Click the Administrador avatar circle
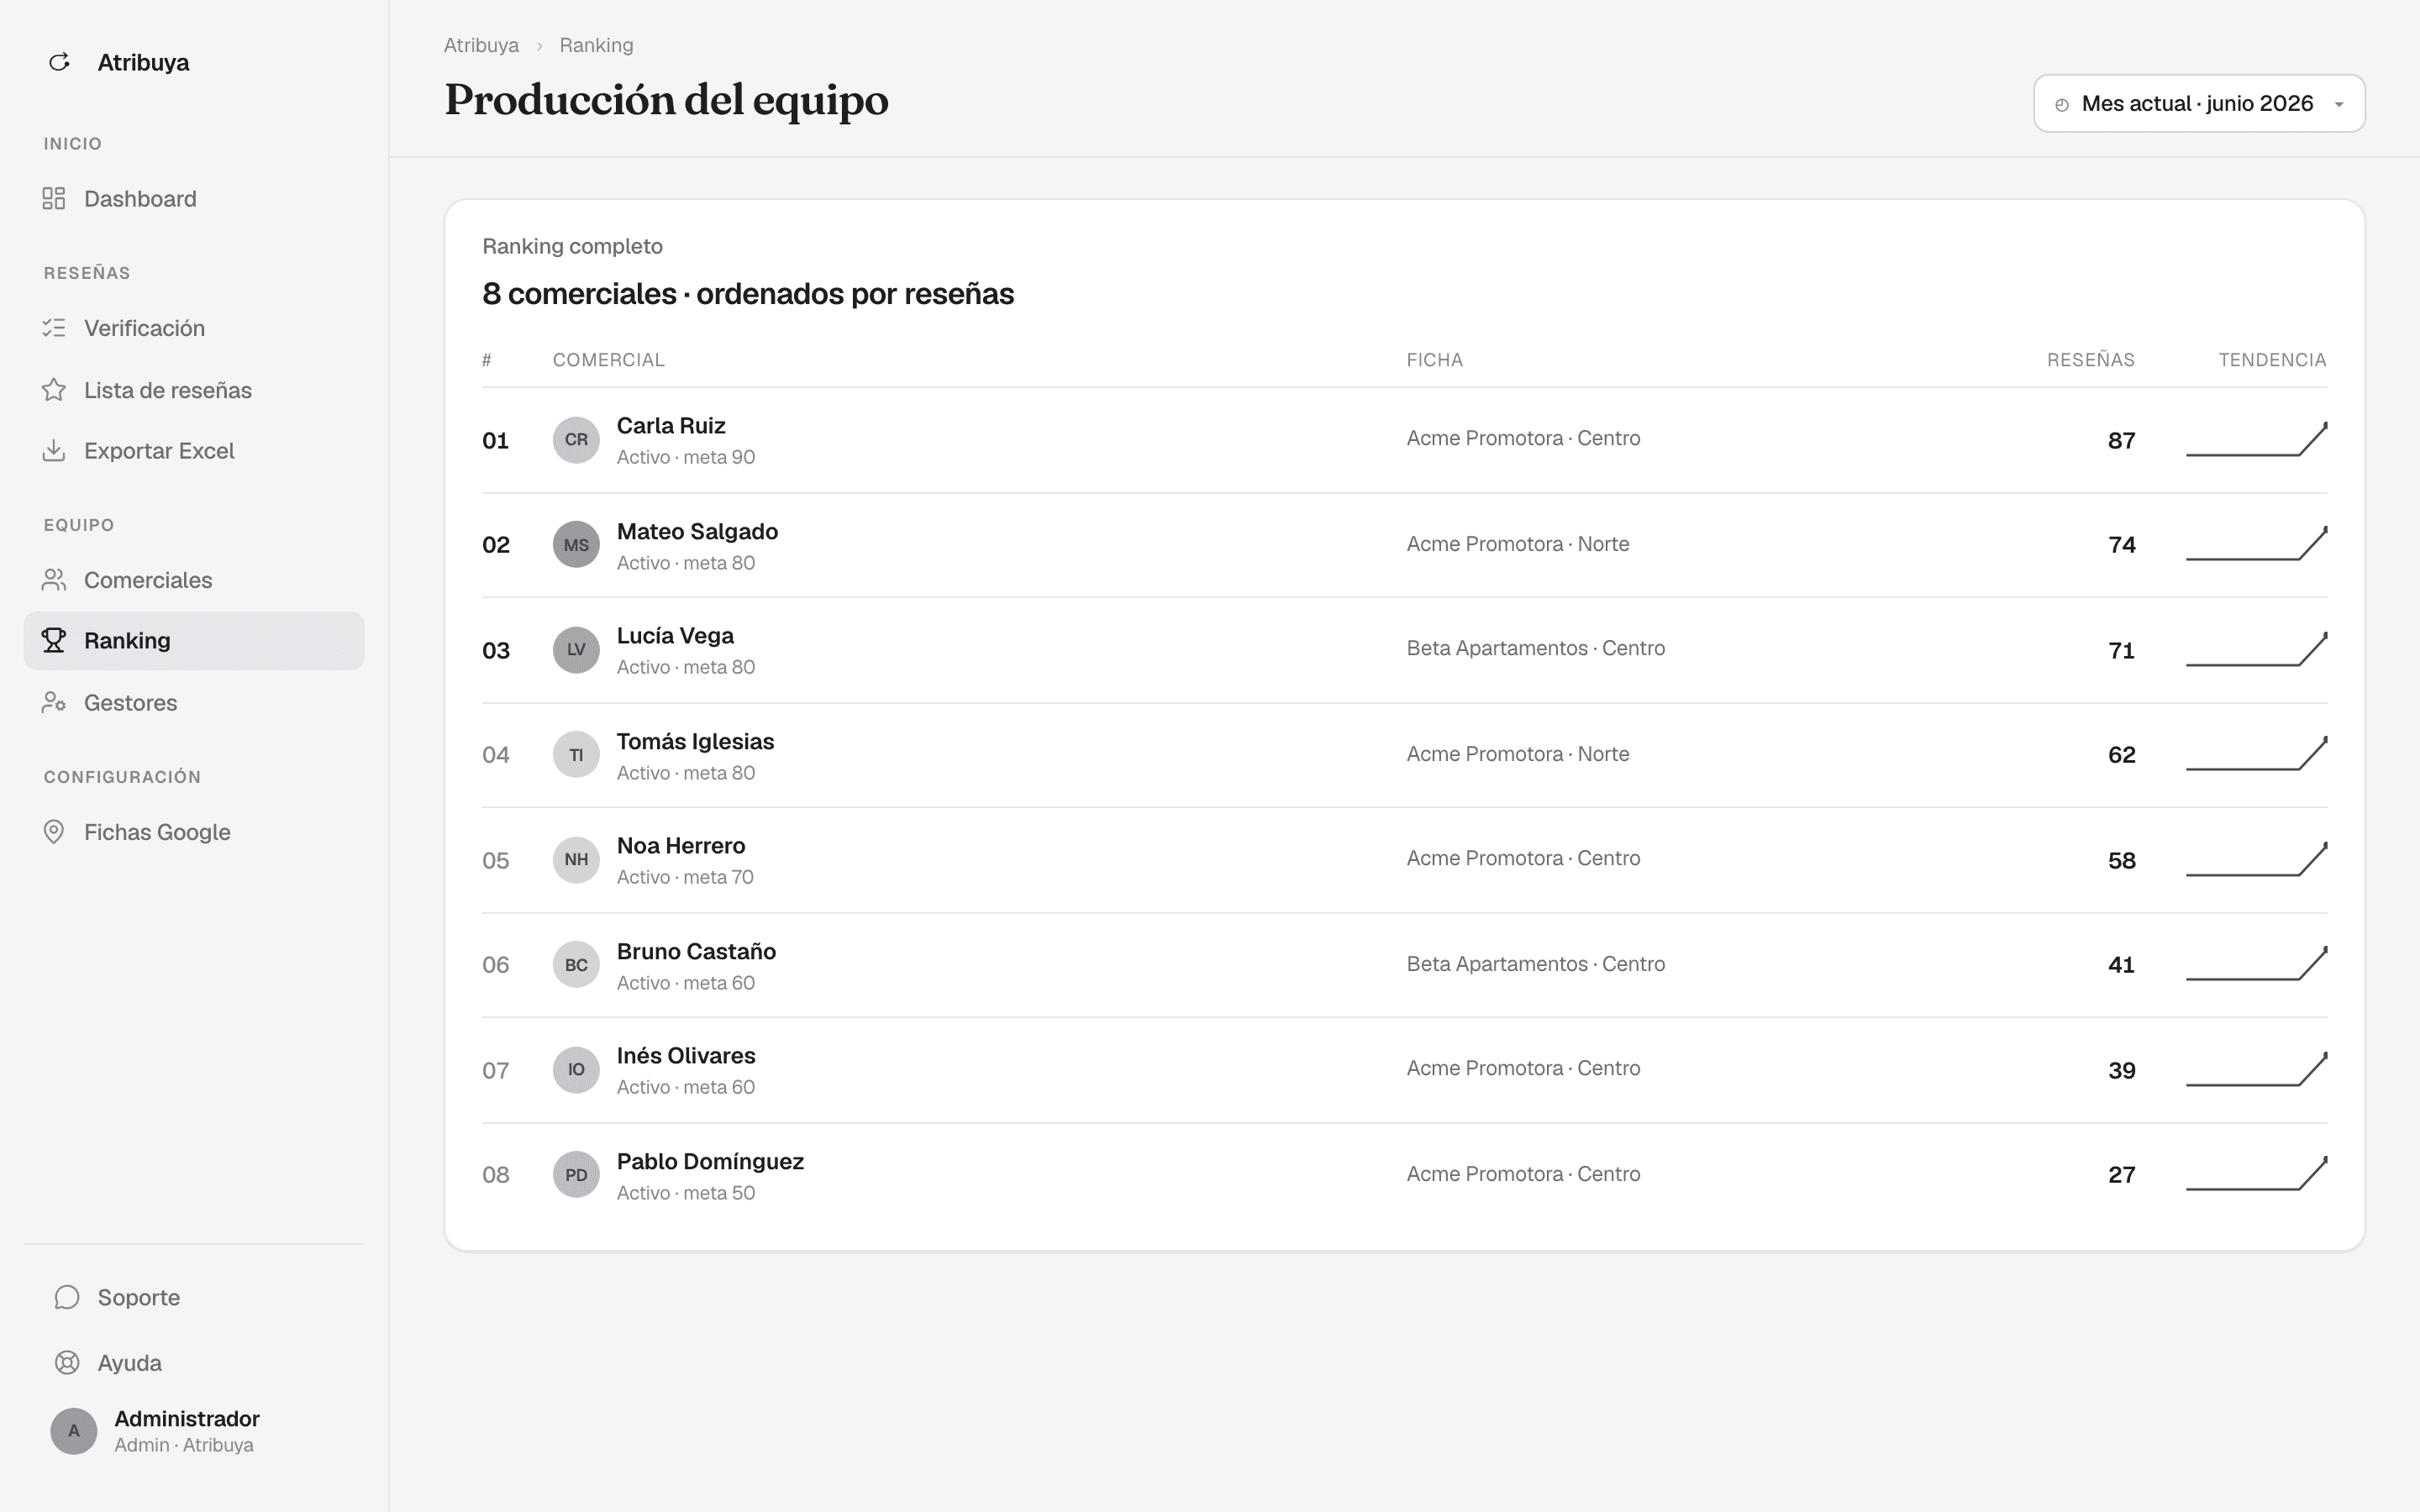The height and width of the screenshot is (1512, 2420). (x=74, y=1431)
